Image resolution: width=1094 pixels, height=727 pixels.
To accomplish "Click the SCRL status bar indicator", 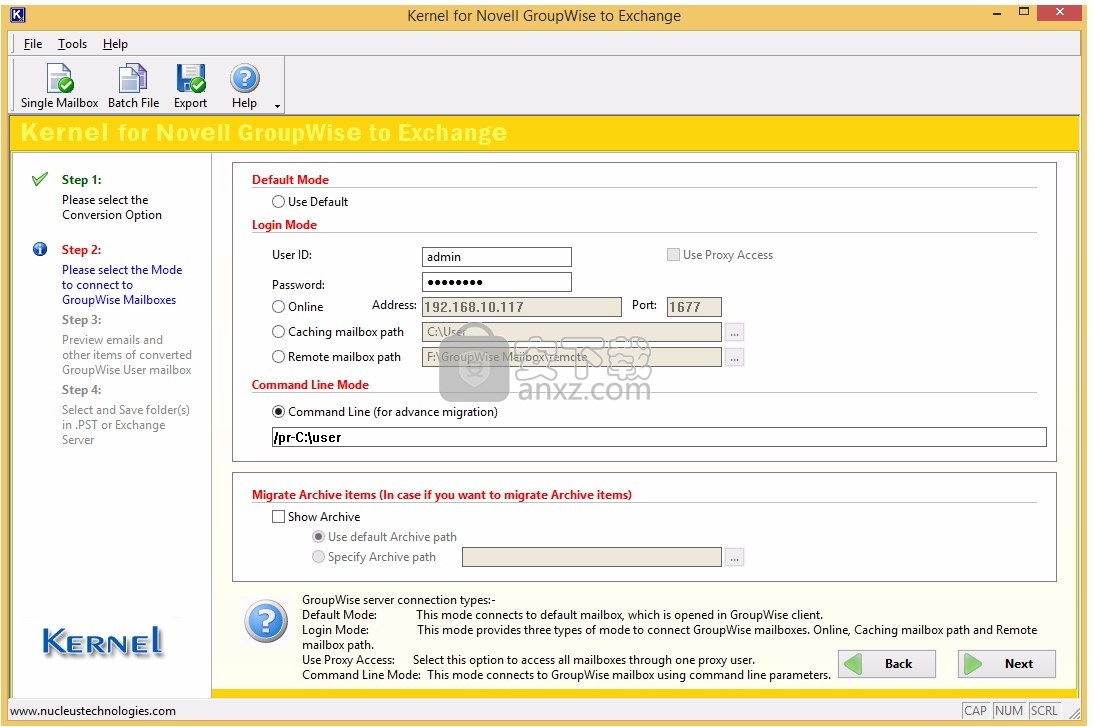I will click(x=1044, y=710).
